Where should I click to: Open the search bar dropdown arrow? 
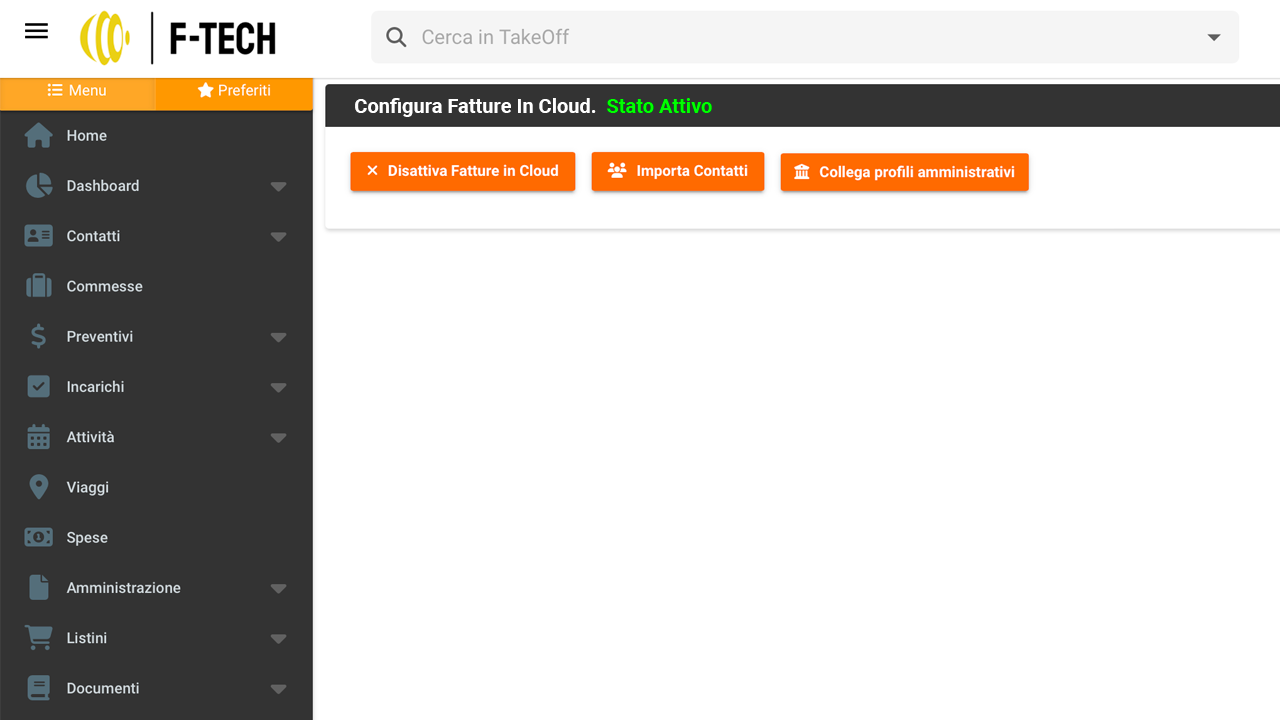(1214, 37)
